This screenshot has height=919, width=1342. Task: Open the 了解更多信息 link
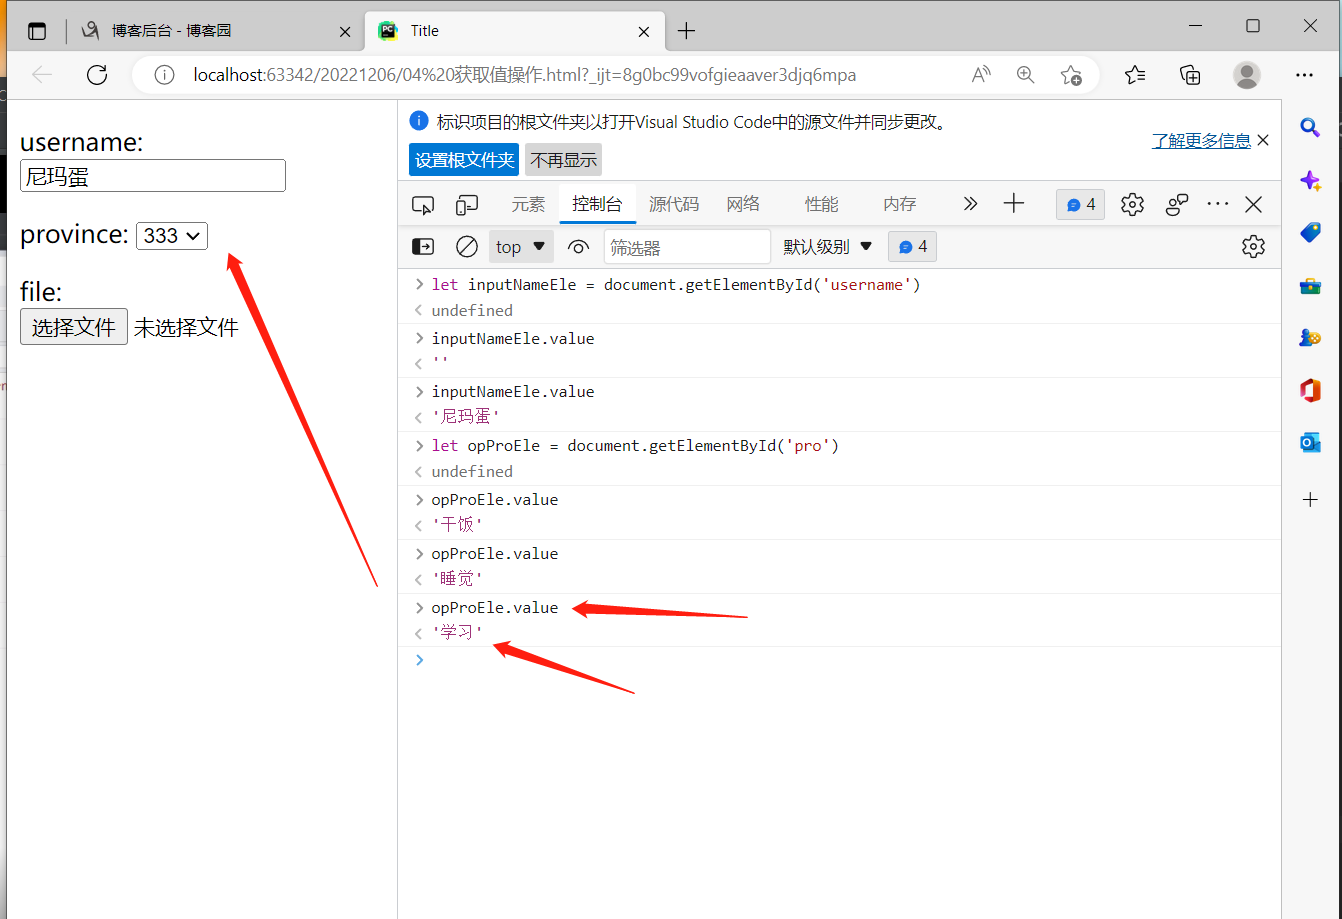tap(1201, 141)
